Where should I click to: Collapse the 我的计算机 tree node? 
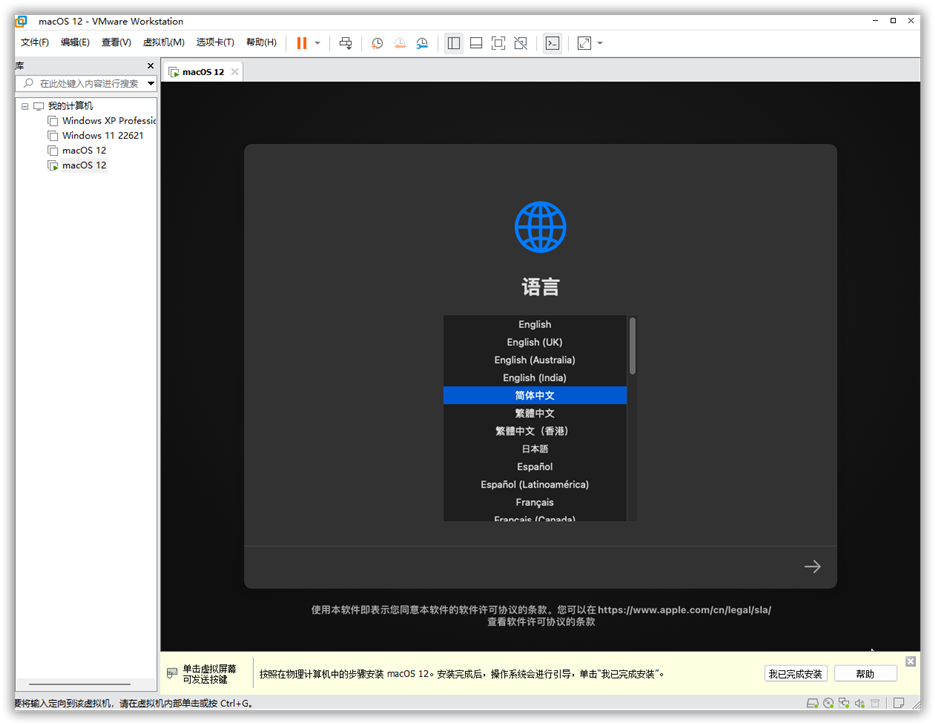click(x=25, y=106)
